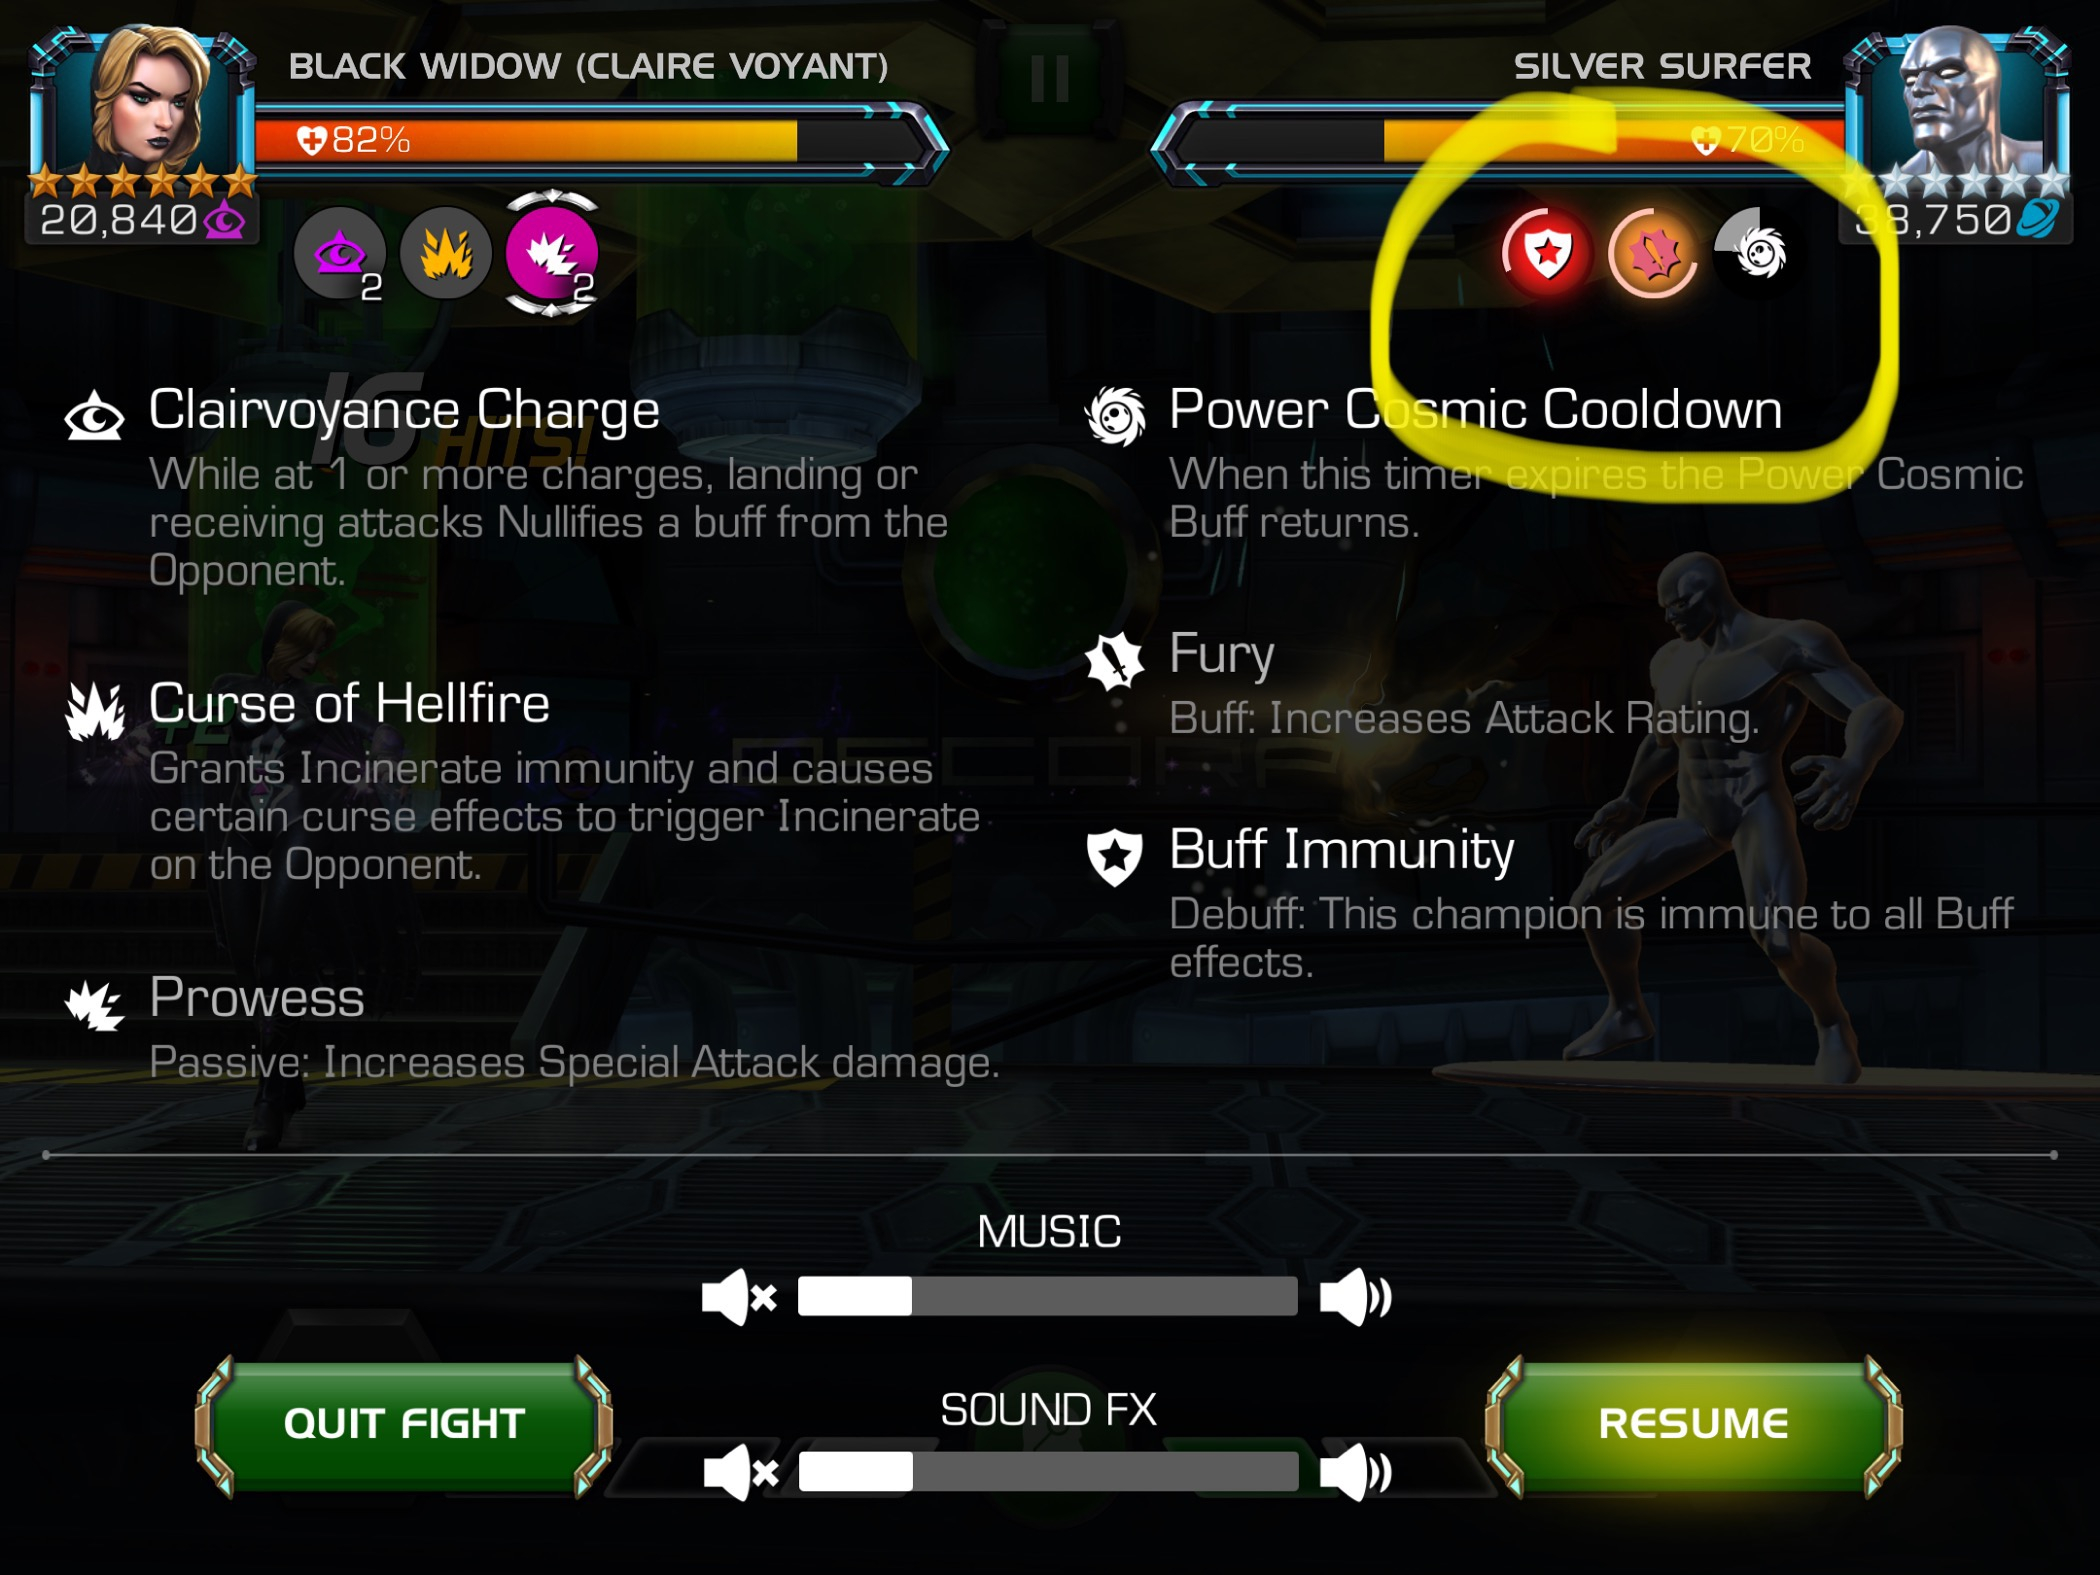Click the QUIT FIGHT button
This screenshot has width=2100, height=1575.
click(x=404, y=1424)
